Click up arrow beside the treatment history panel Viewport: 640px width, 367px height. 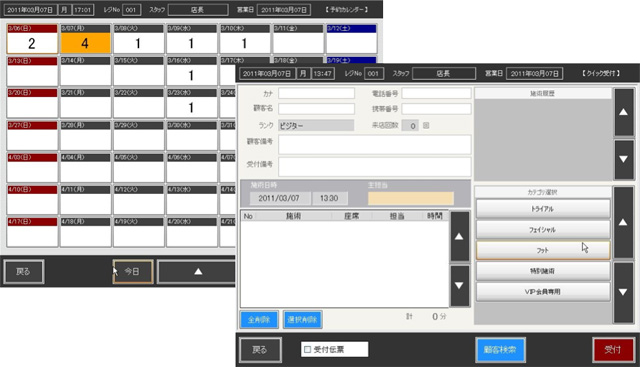pyautogui.click(x=624, y=112)
